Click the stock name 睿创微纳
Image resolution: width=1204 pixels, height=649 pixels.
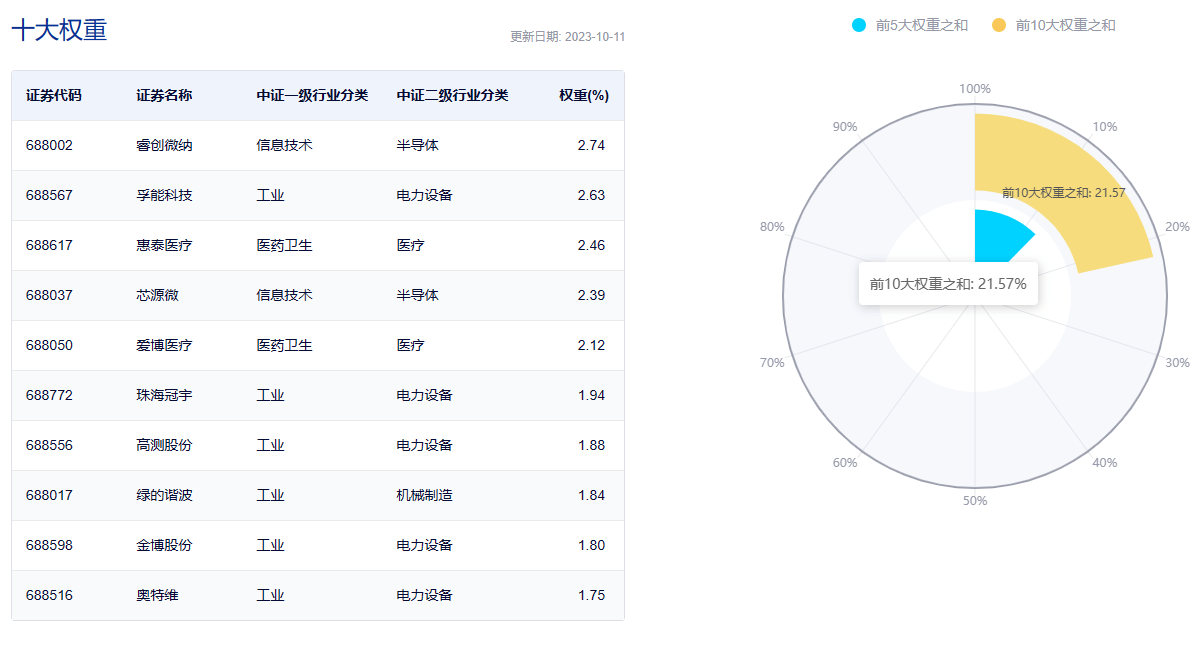tap(164, 145)
